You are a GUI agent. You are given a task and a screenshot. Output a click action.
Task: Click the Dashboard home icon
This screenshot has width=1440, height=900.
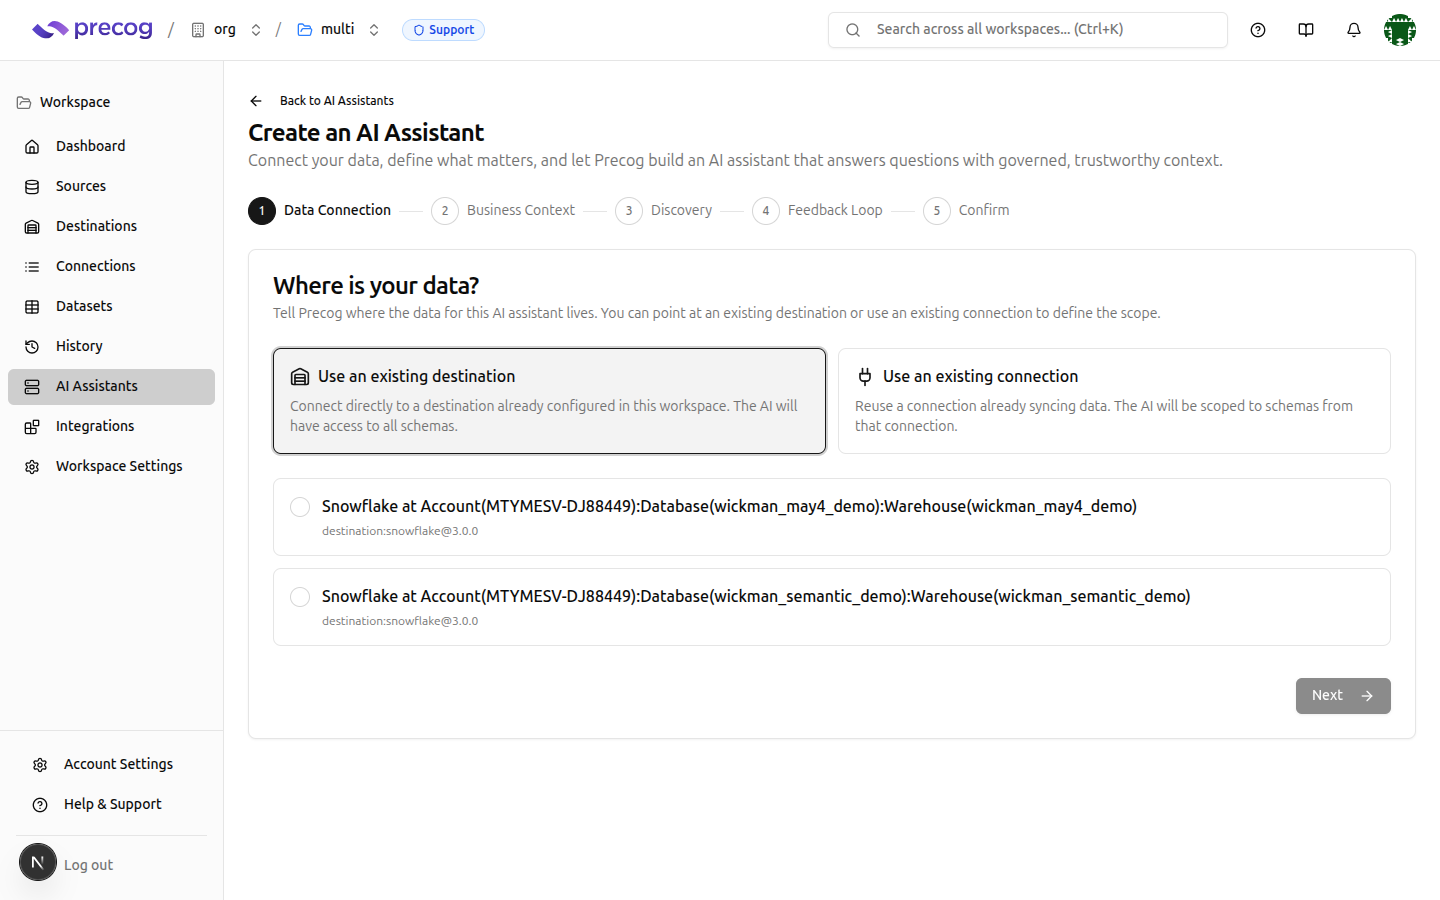32,146
